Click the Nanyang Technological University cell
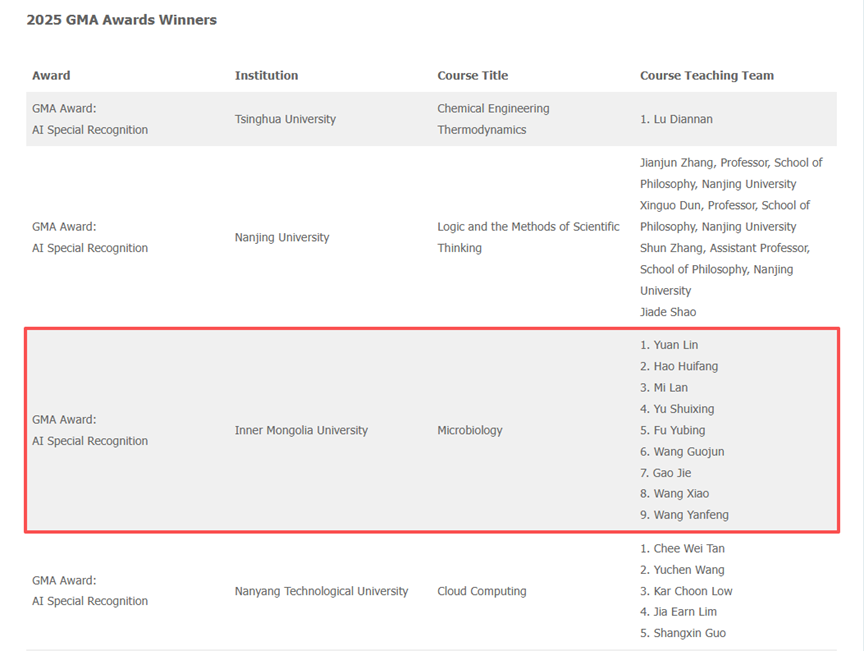Image resolution: width=864 pixels, height=651 pixels. [x=321, y=591]
